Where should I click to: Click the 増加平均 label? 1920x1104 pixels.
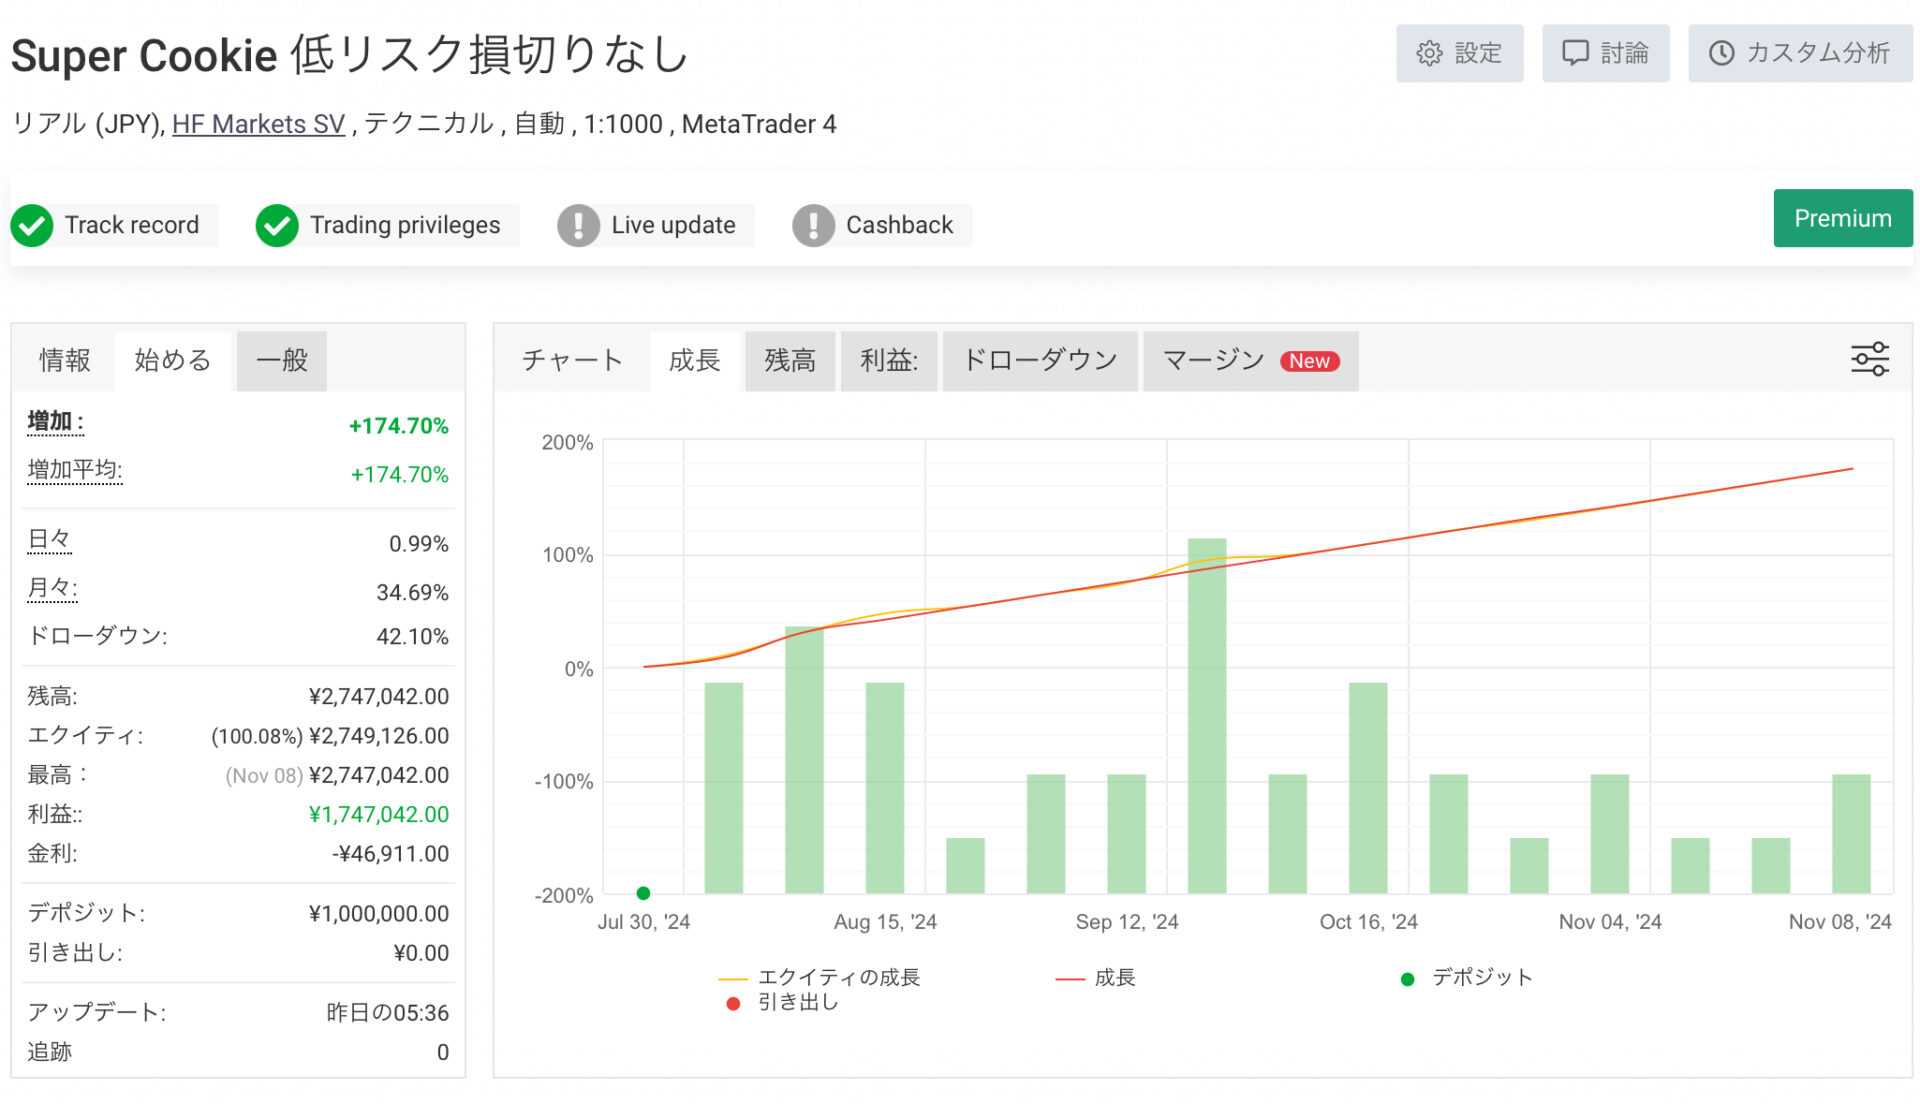tap(75, 470)
